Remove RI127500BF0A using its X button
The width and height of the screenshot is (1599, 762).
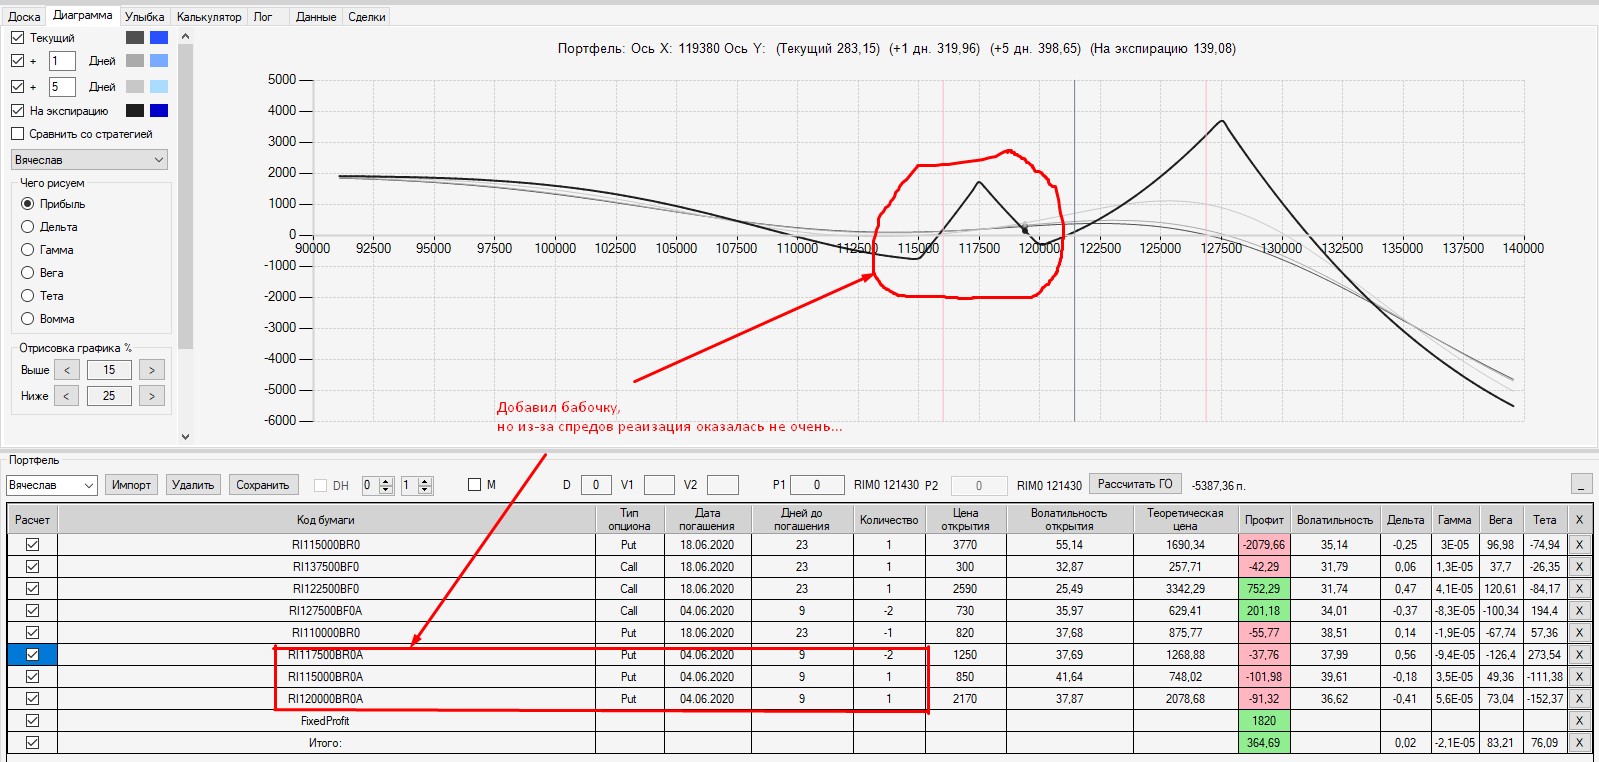tap(1579, 611)
